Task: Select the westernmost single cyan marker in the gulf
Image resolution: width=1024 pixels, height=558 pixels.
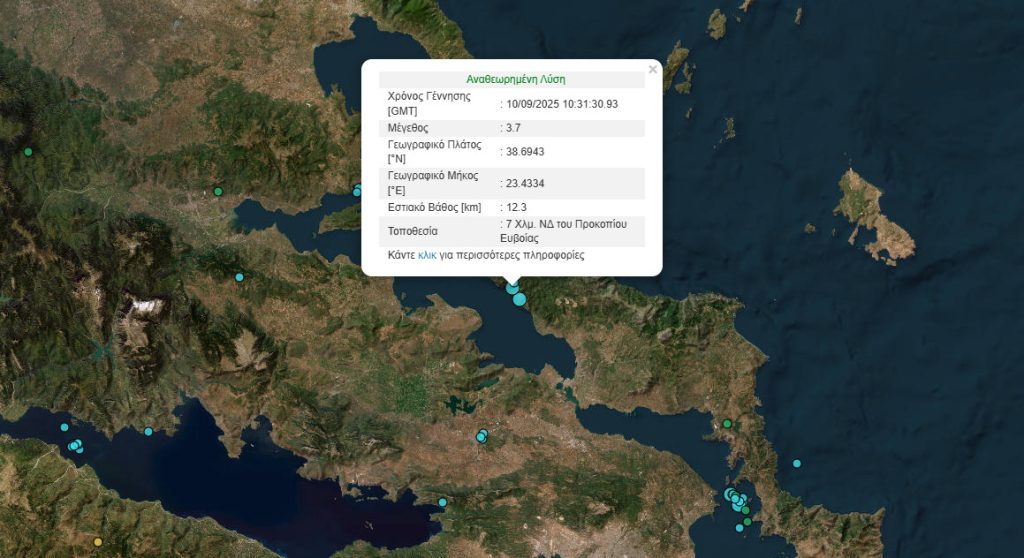Action: [x=65, y=427]
